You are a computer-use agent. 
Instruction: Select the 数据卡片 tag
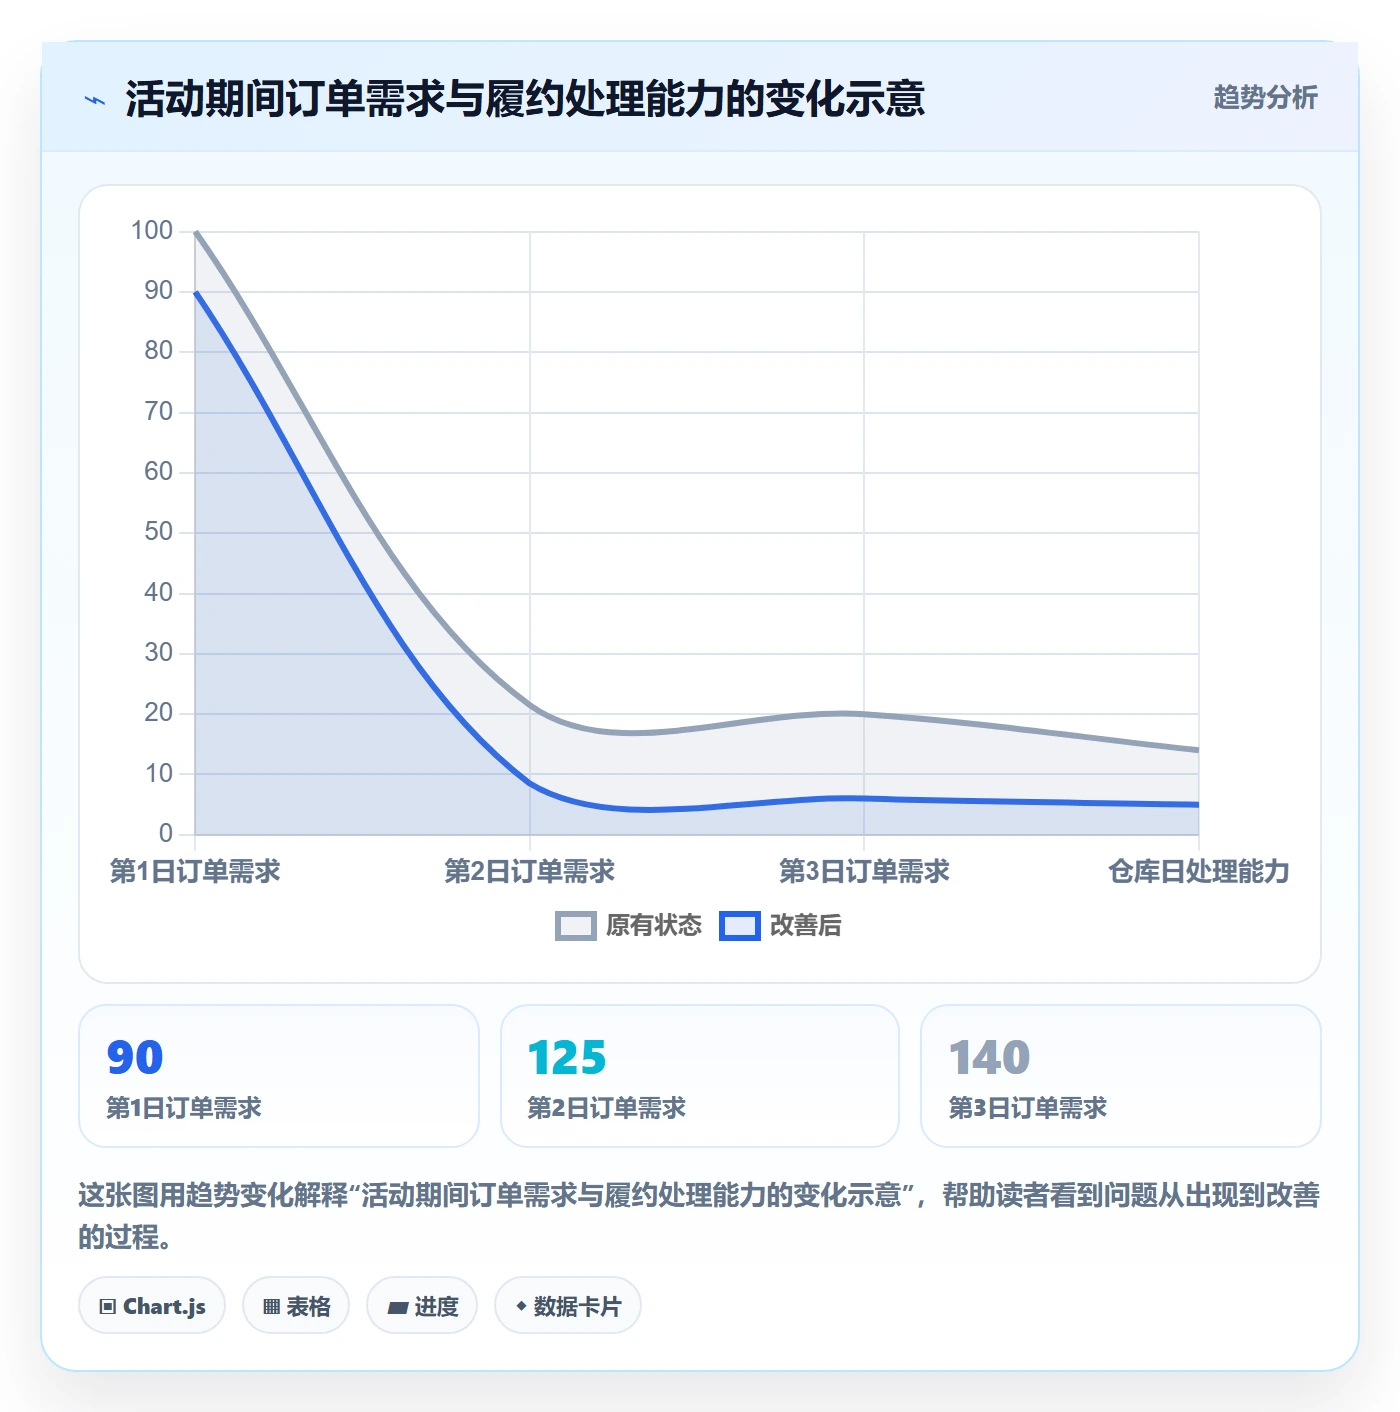(568, 1305)
